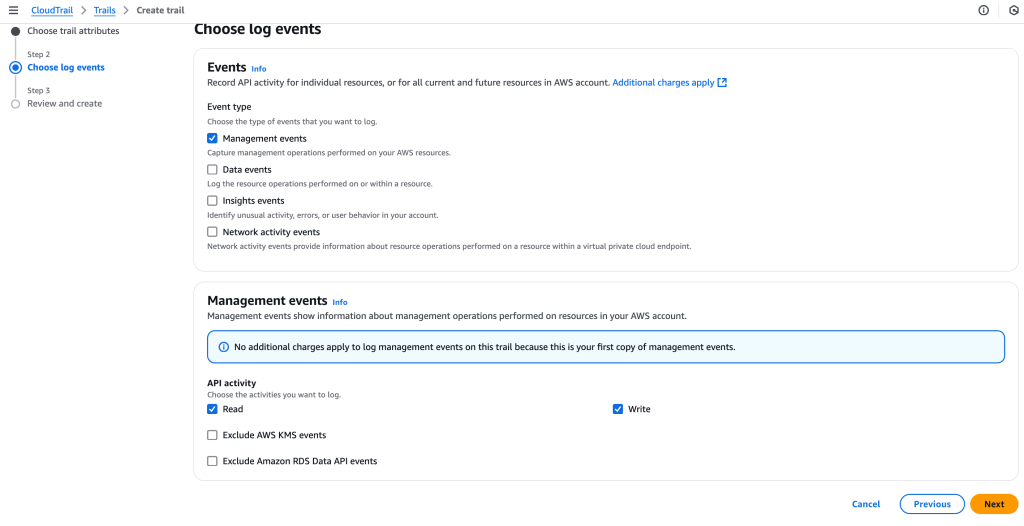Click external link icon beside Additional charges
Viewport: 1024px width, 526px height.
pyautogui.click(x=722, y=83)
